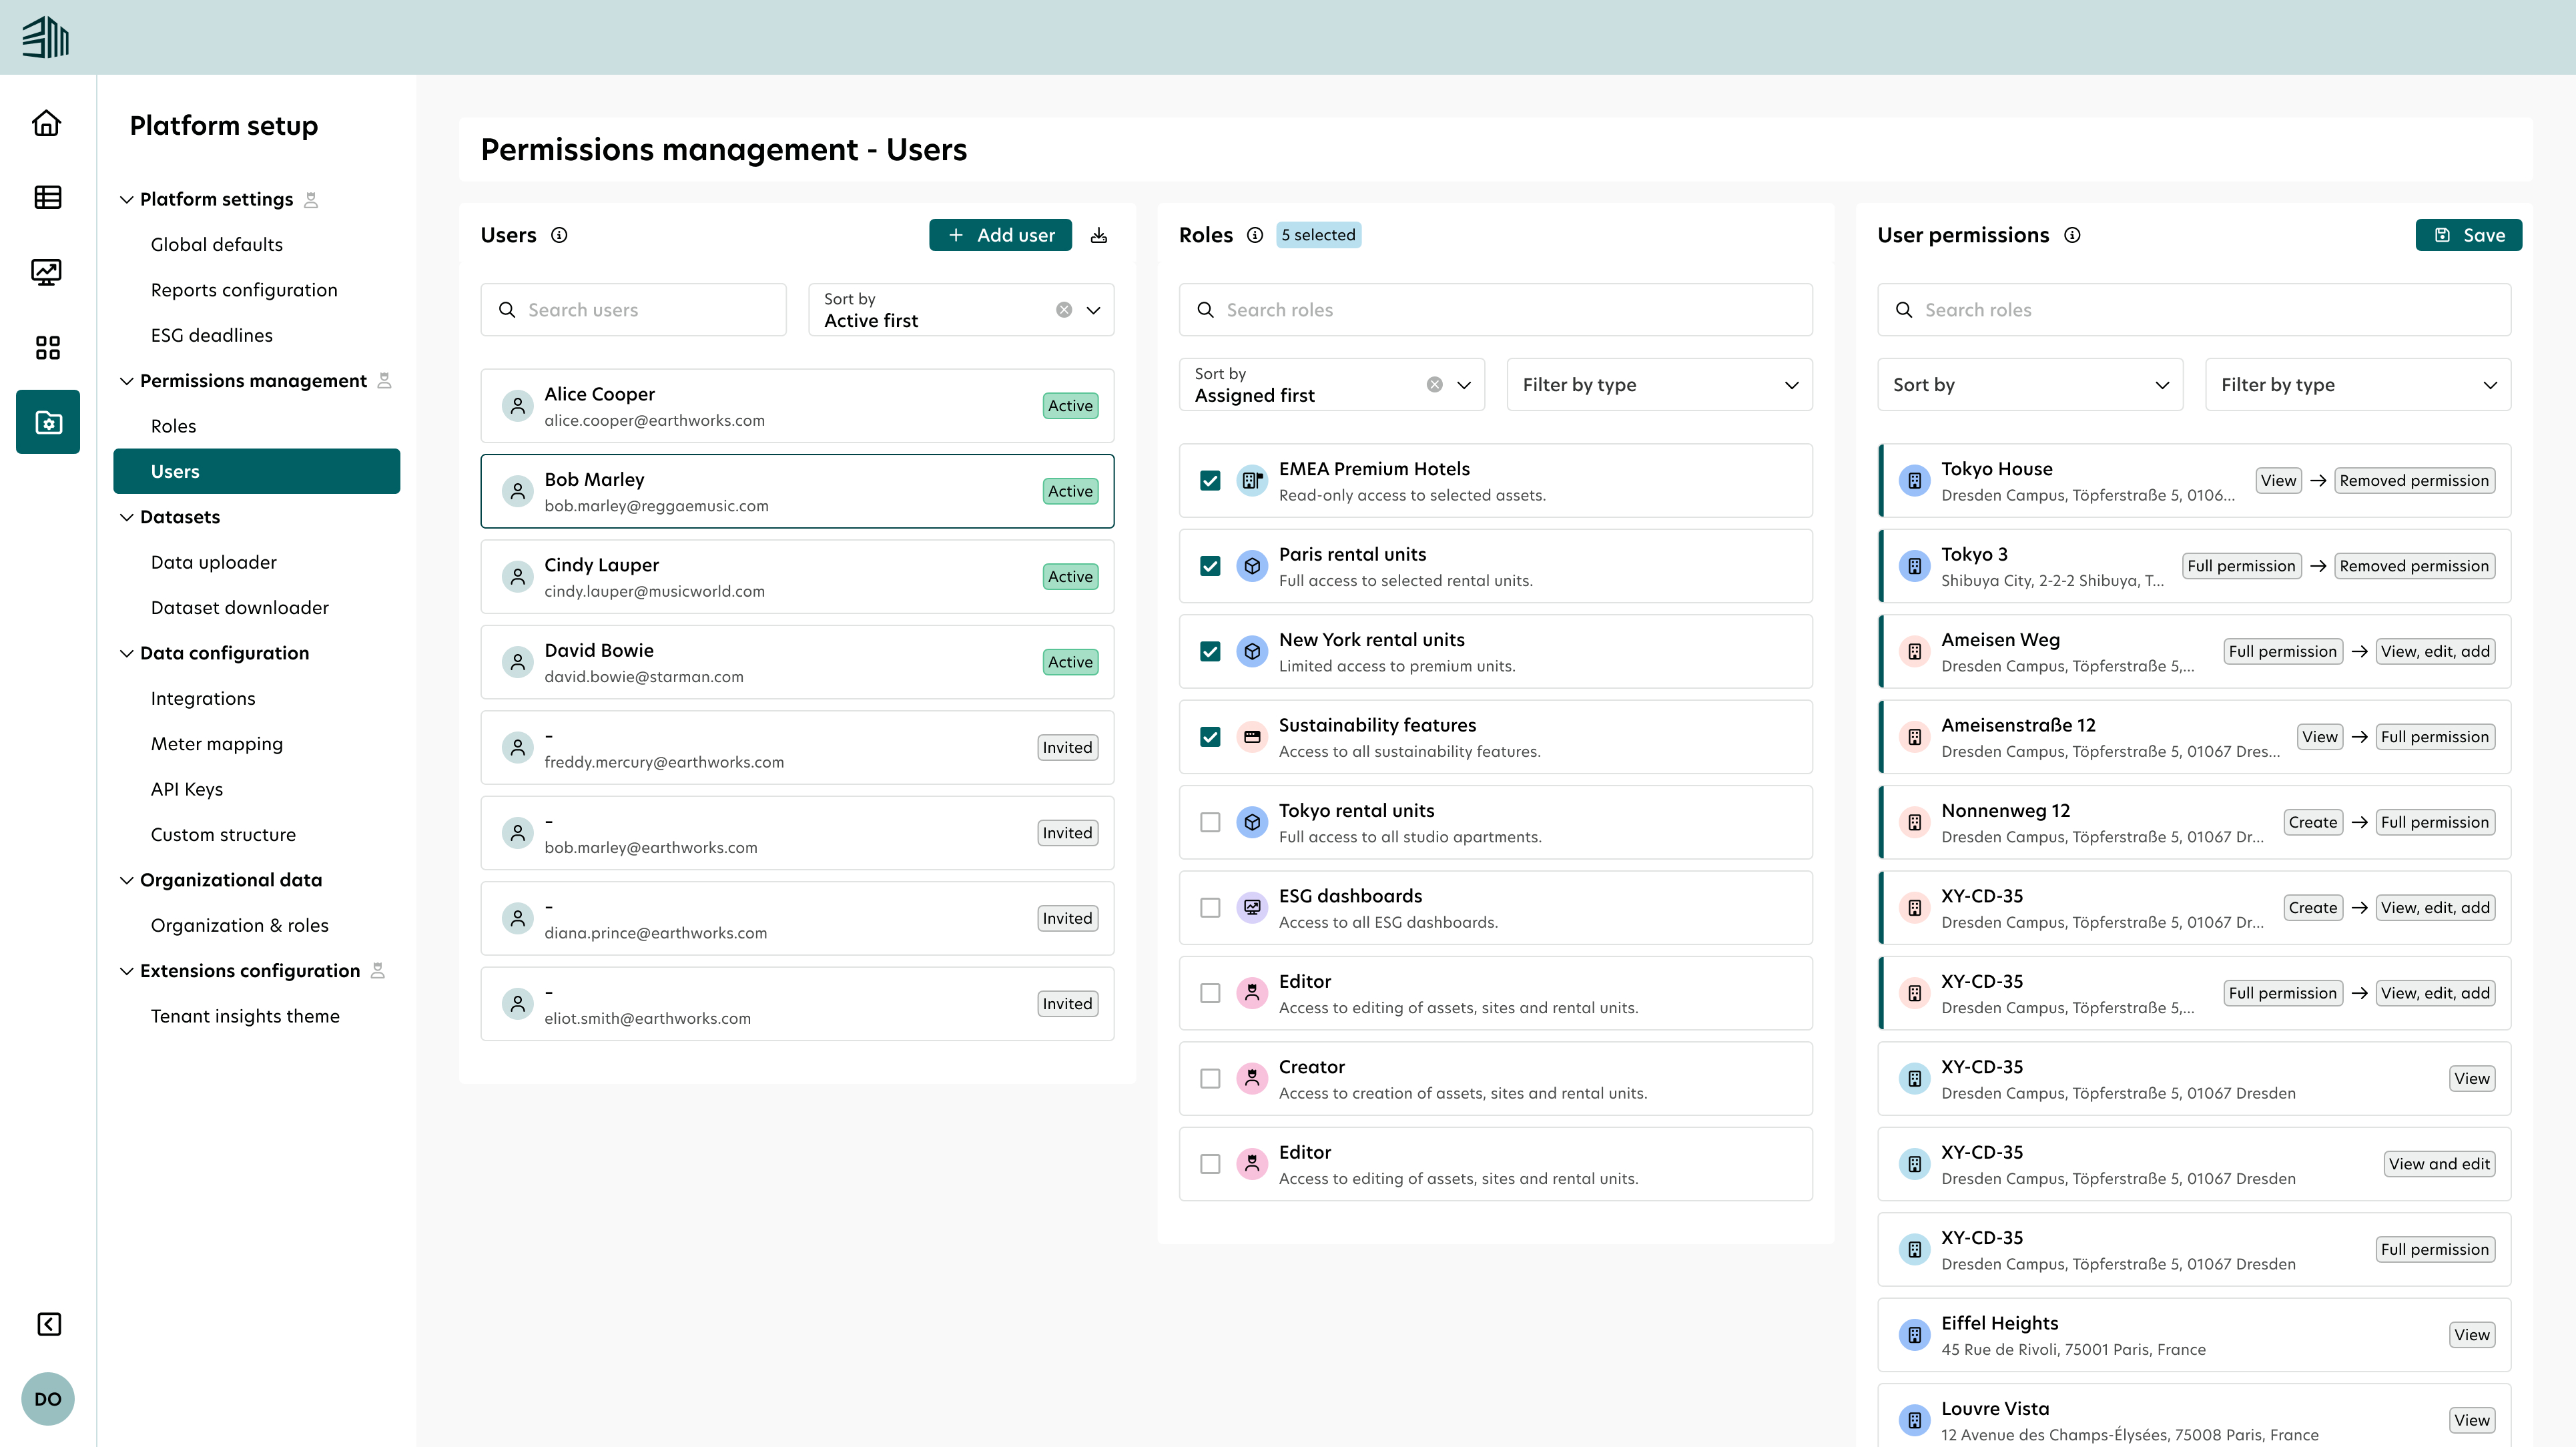
Task: Select the Bob Marley user card
Action: (x=797, y=491)
